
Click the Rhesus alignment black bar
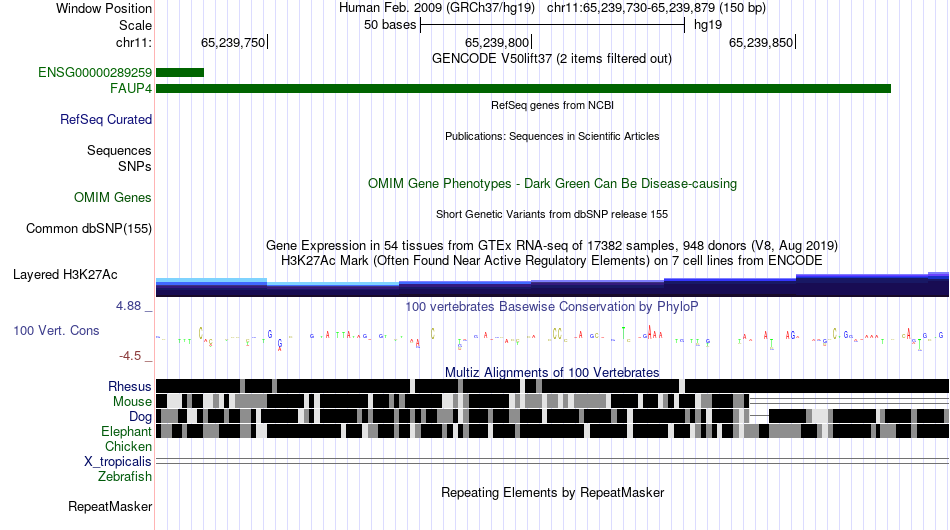(x=553, y=386)
